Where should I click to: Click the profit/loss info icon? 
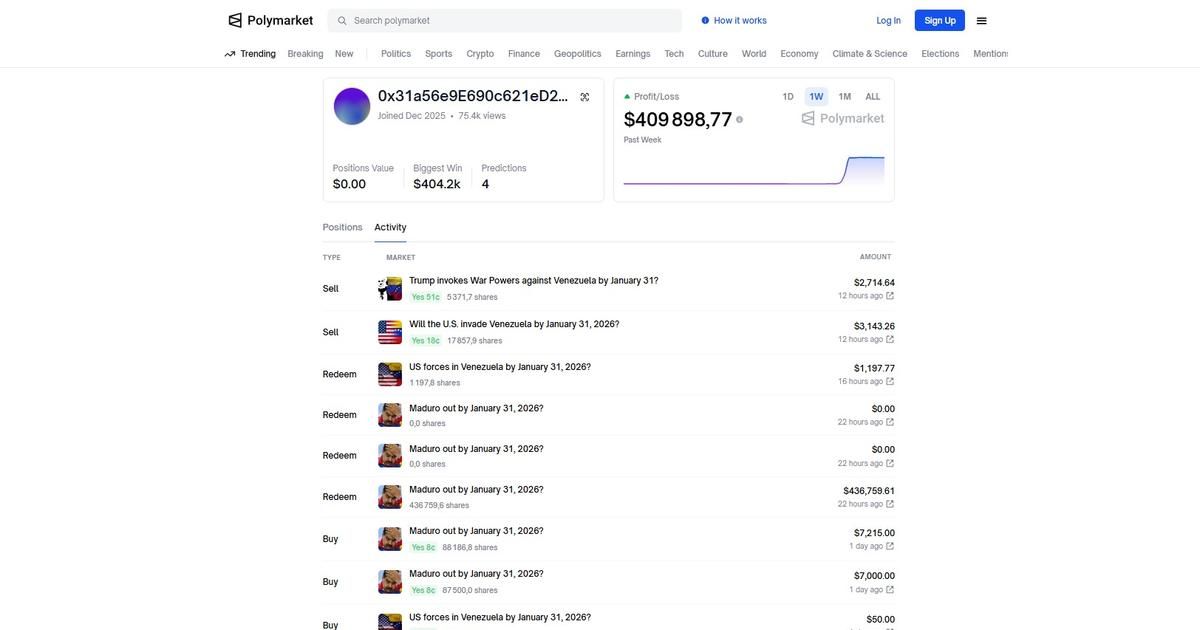740,120
